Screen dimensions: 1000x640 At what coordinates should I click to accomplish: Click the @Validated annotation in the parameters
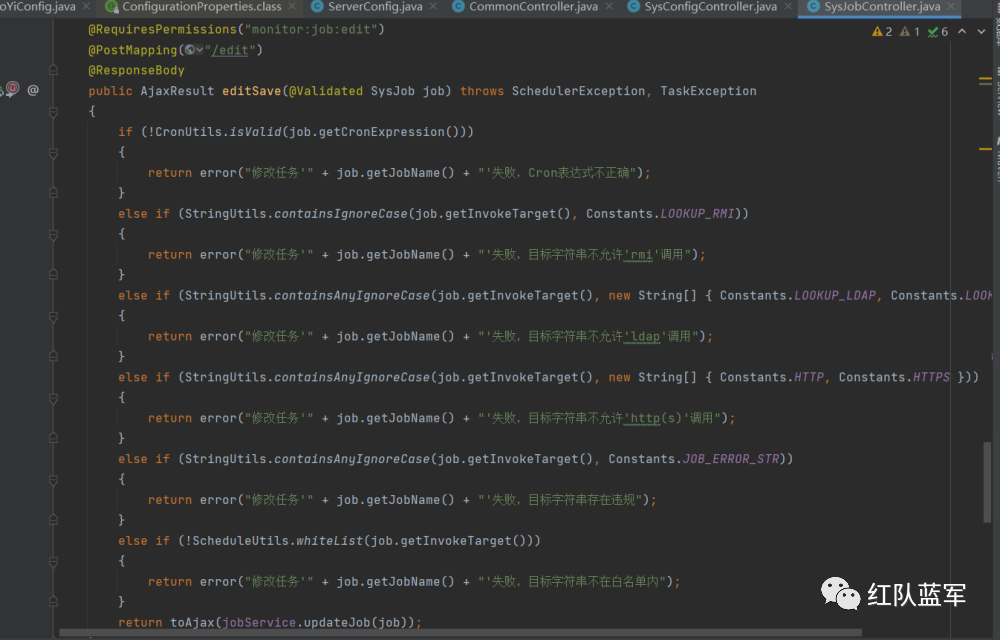coord(326,91)
